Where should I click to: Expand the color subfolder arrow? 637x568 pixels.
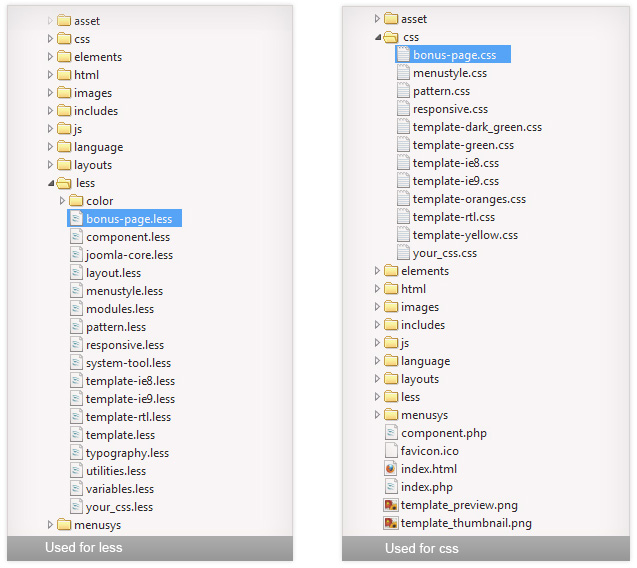pos(62,200)
